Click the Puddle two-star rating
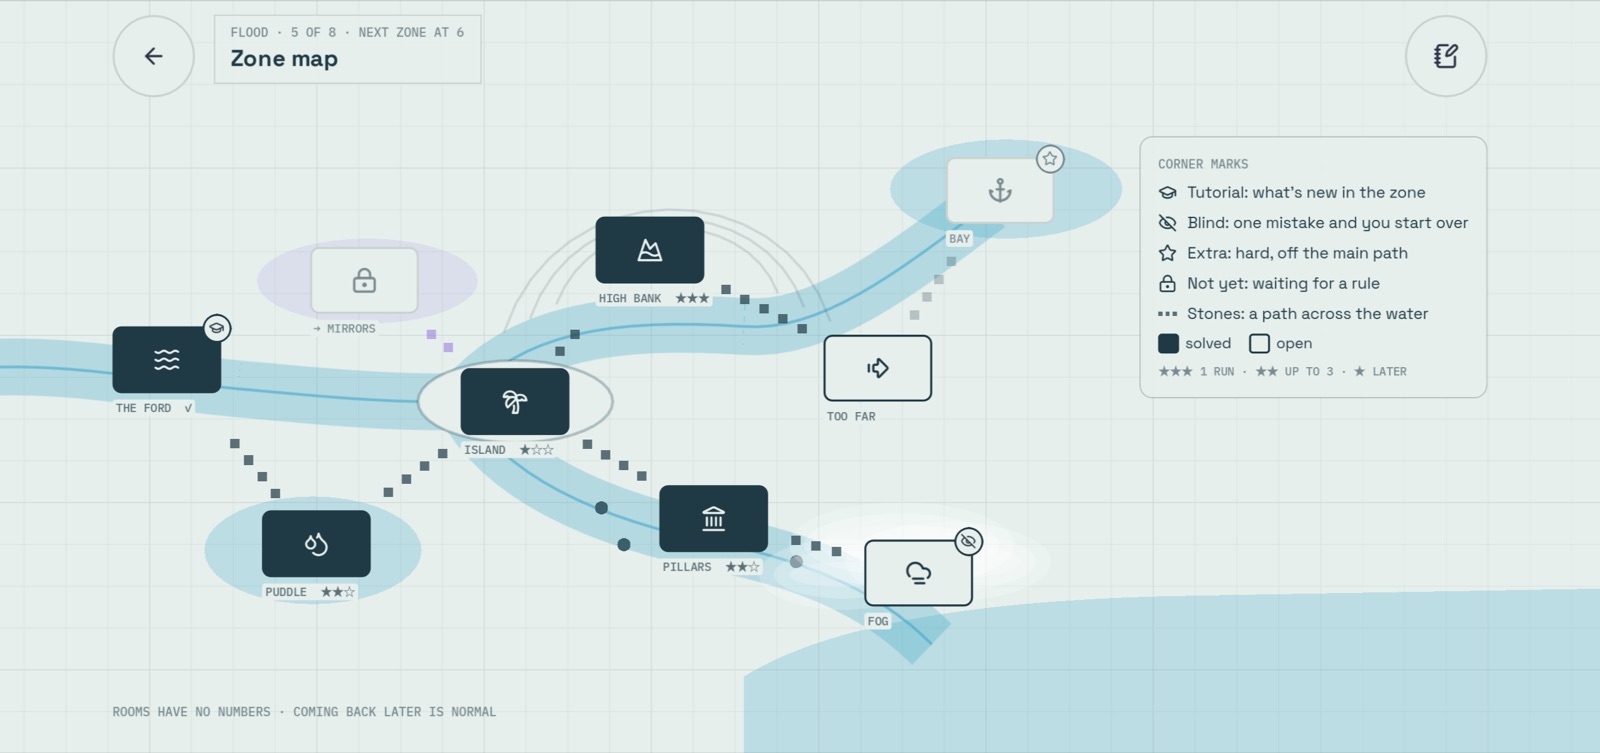Screen dimensions: 1600x753 click(338, 592)
